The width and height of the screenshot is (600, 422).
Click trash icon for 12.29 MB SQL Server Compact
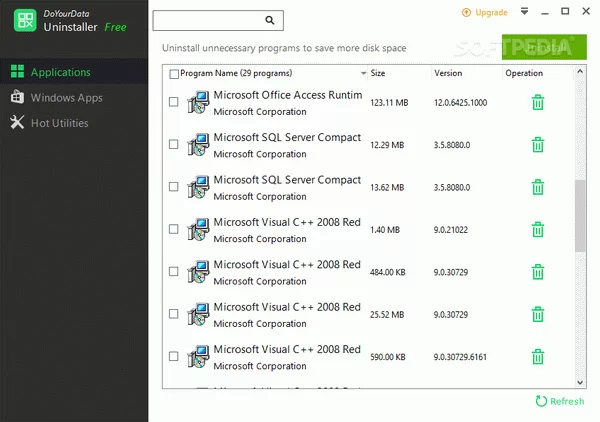click(538, 145)
